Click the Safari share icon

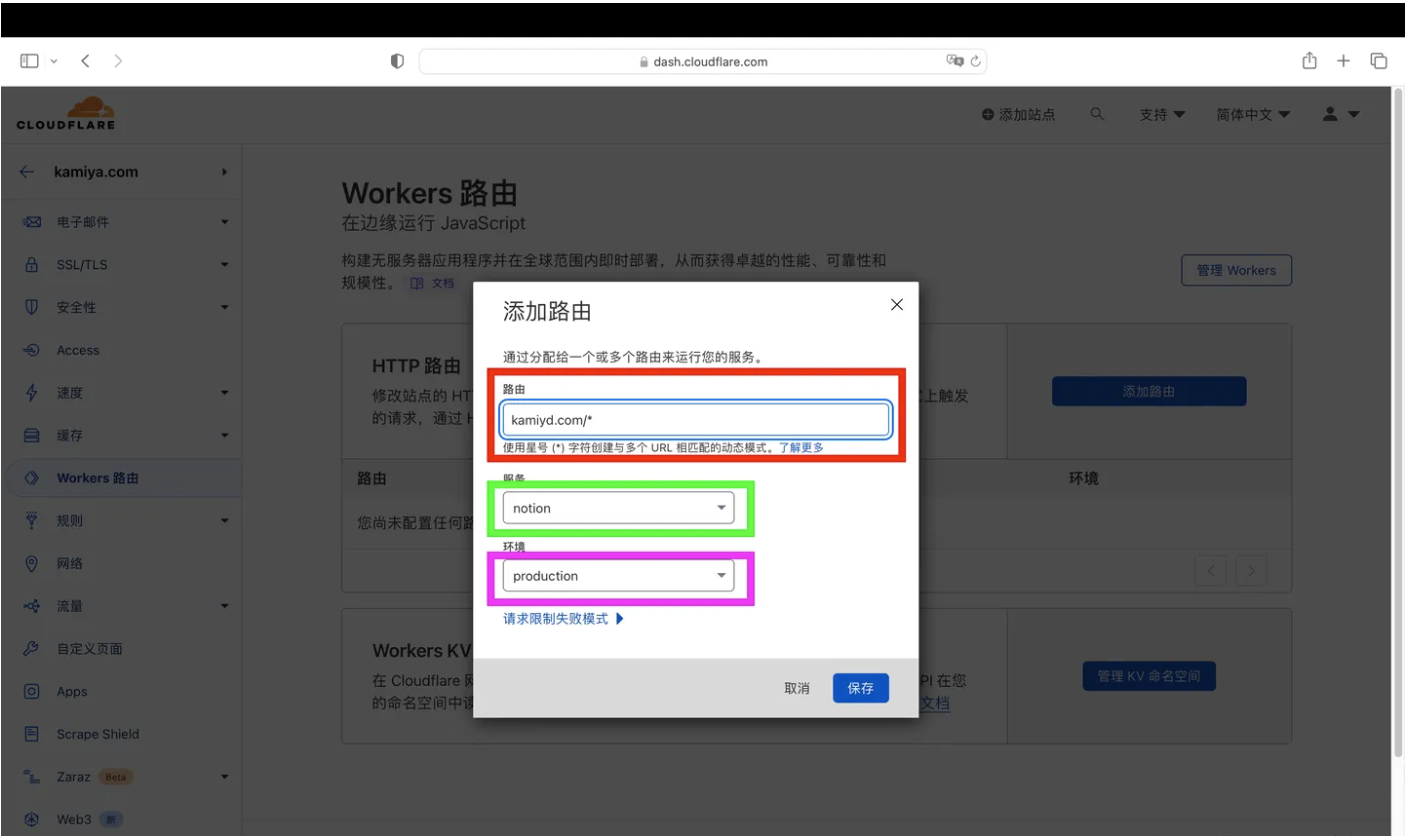coord(1309,61)
